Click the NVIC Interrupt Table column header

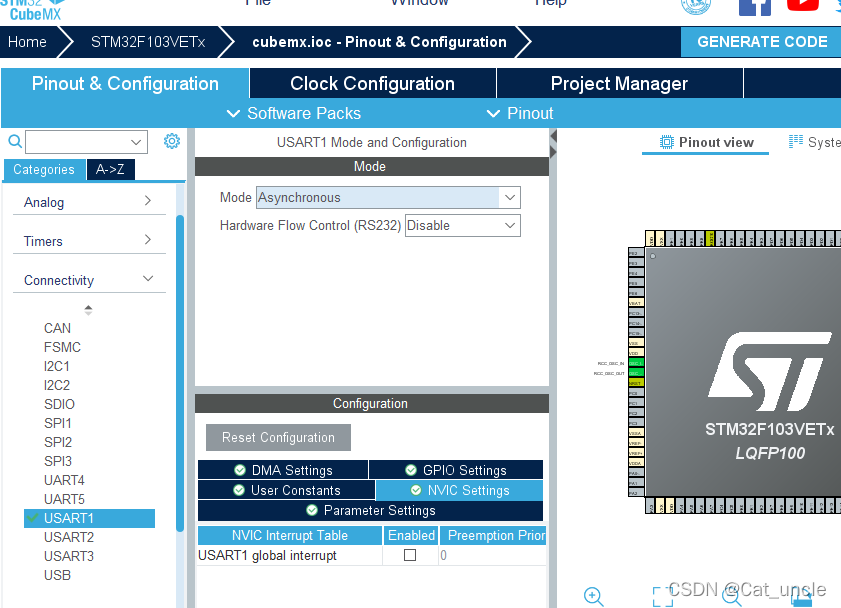point(290,535)
